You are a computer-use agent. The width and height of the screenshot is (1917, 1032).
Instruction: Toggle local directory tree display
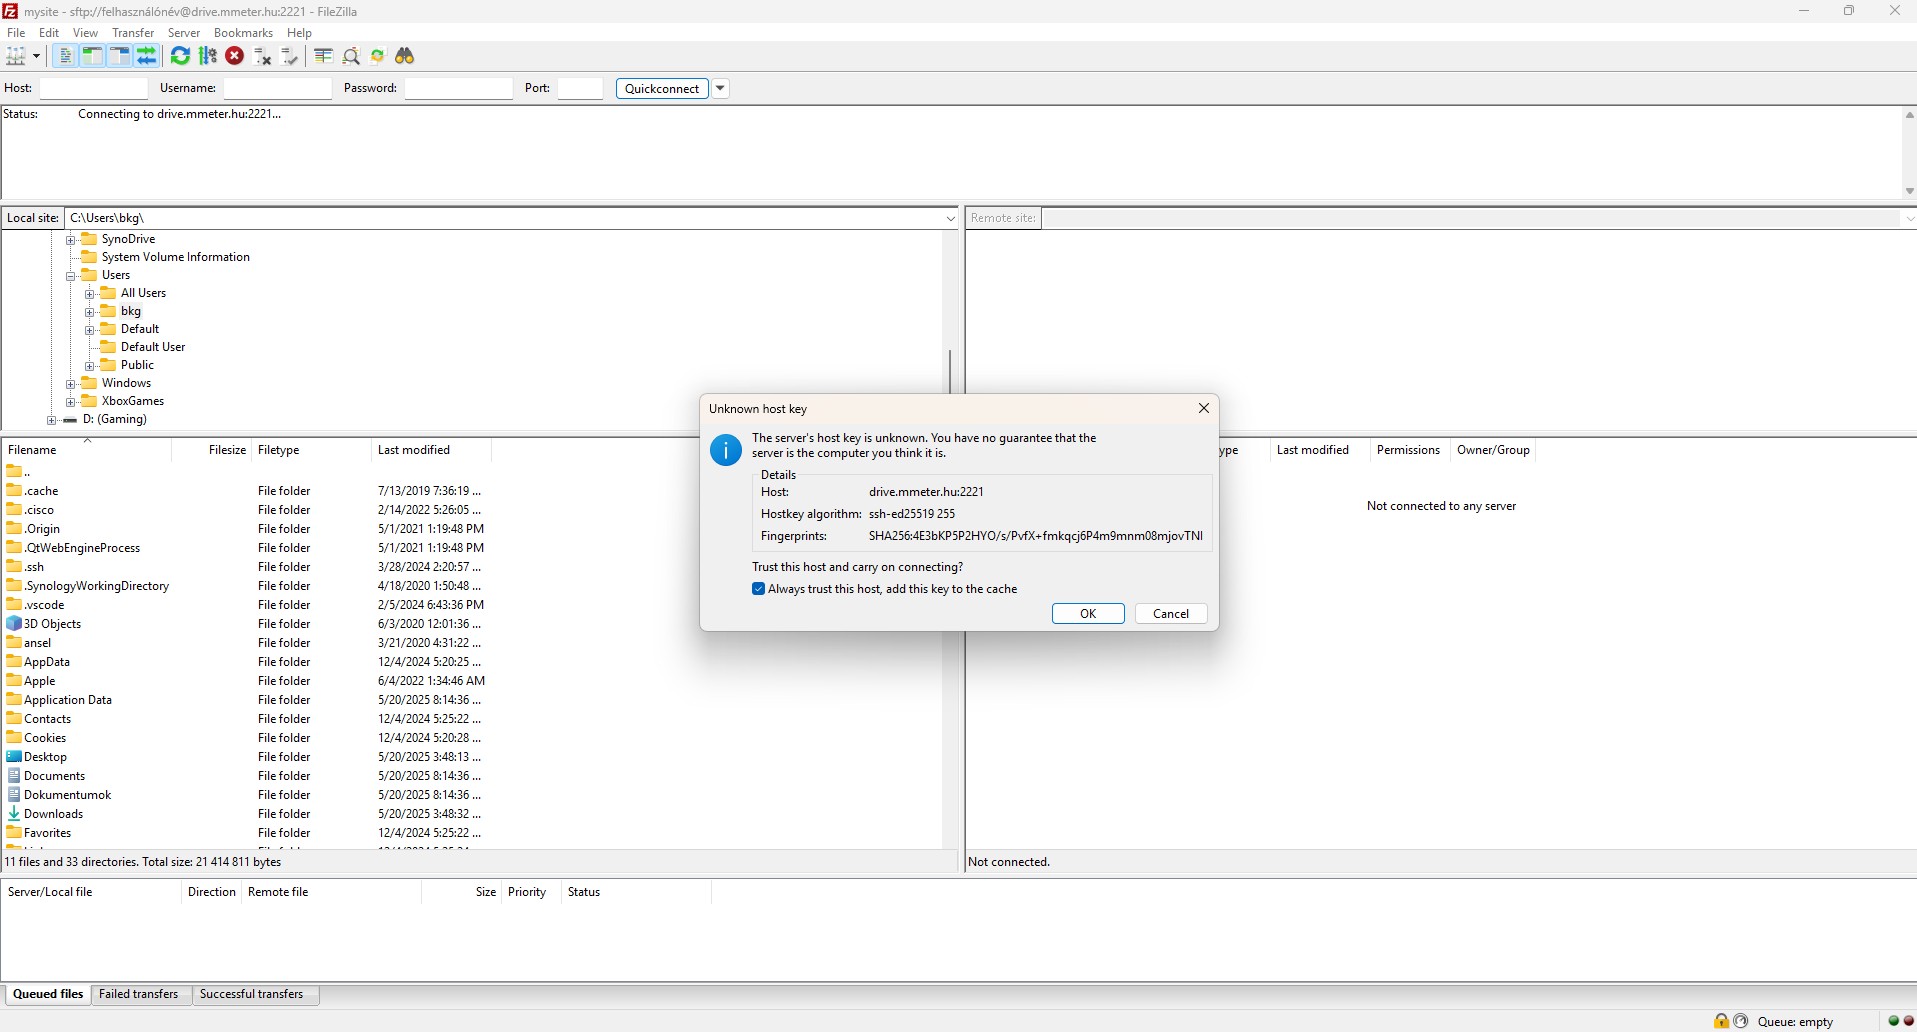pyautogui.click(x=92, y=56)
